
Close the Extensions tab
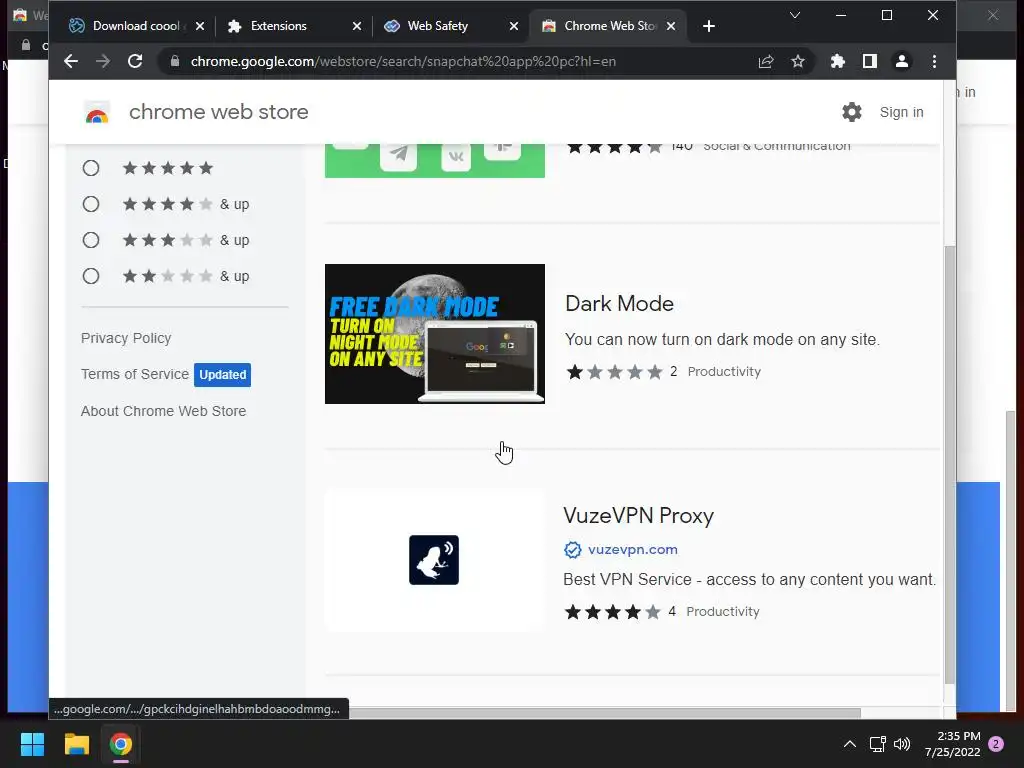357,26
